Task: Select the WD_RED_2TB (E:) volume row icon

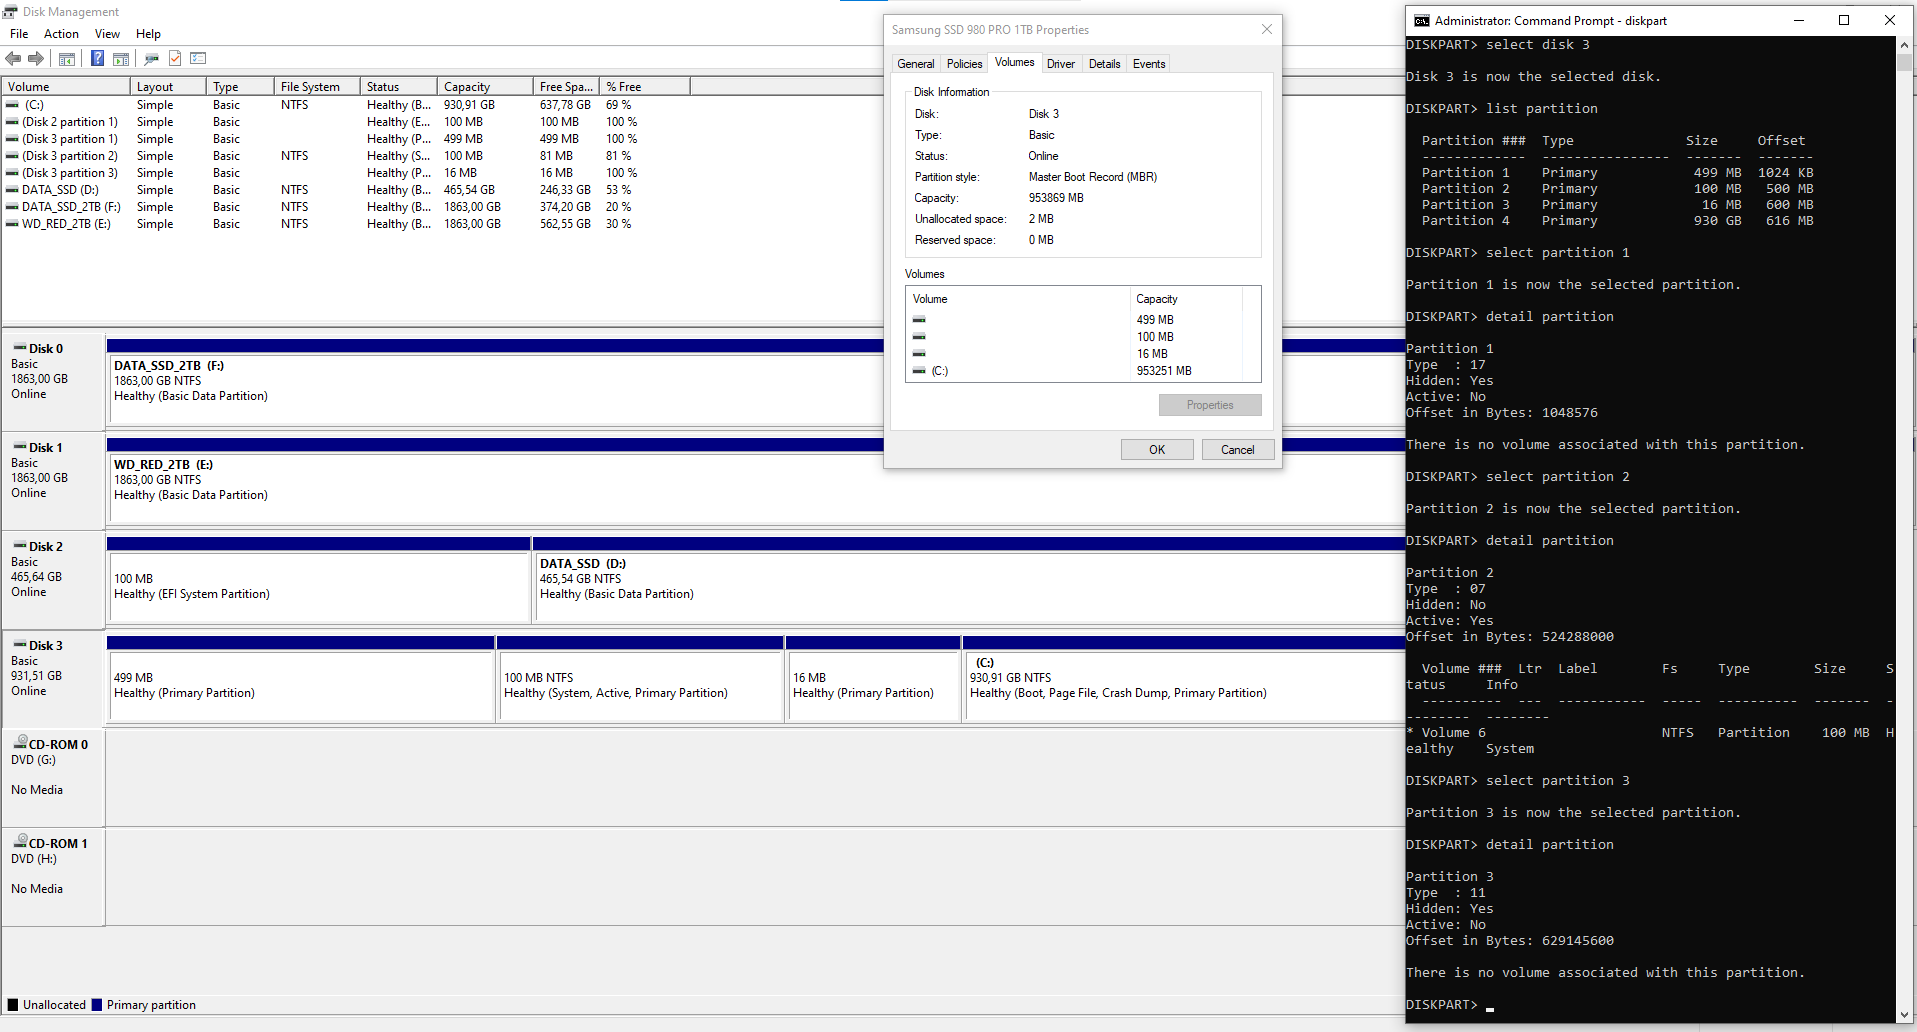Action: pyautogui.click(x=12, y=224)
